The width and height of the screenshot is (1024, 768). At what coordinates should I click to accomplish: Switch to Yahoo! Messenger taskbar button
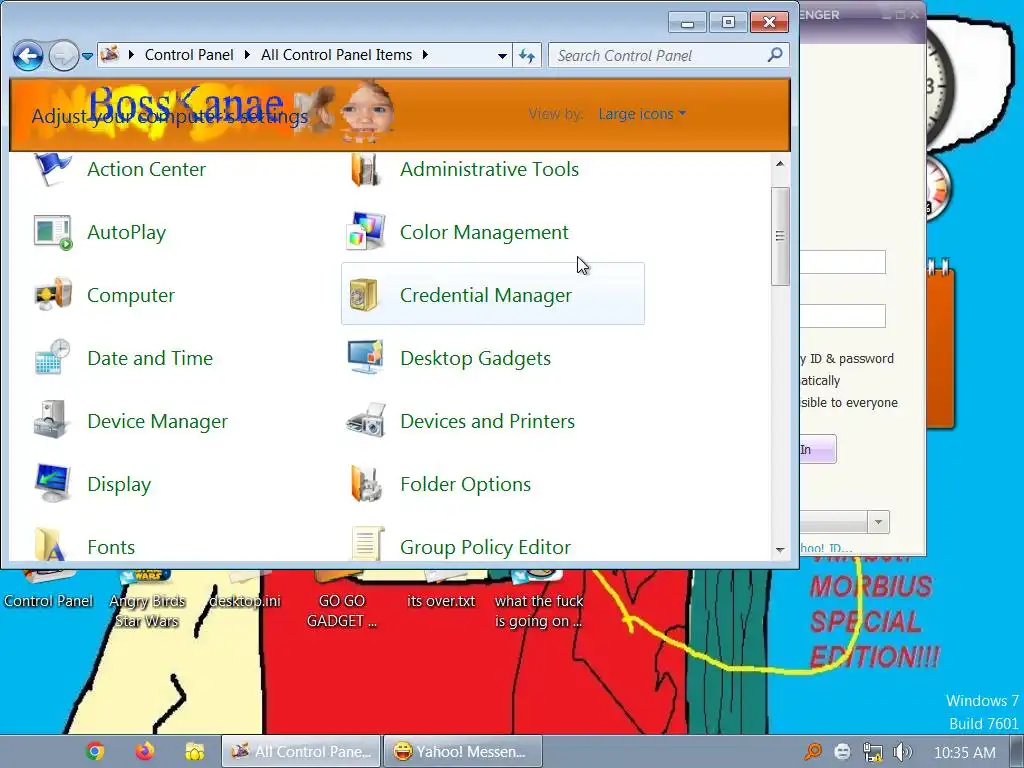462,752
